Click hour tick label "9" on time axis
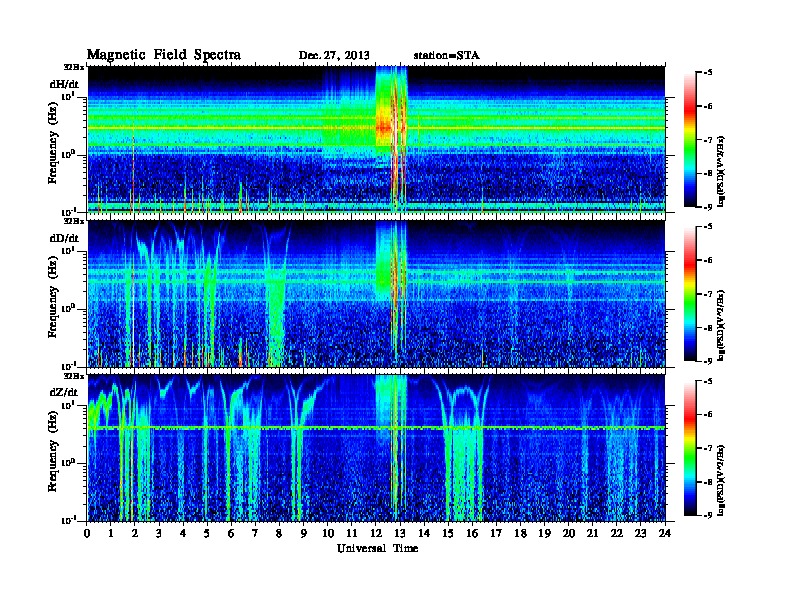792x612 pixels. click(x=304, y=533)
